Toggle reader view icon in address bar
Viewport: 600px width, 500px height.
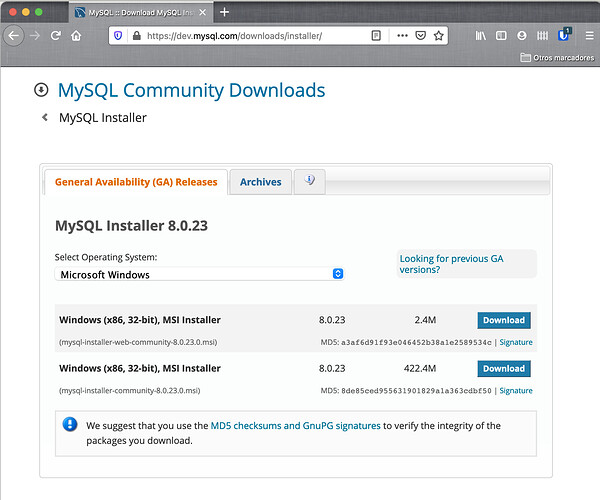click(x=376, y=36)
